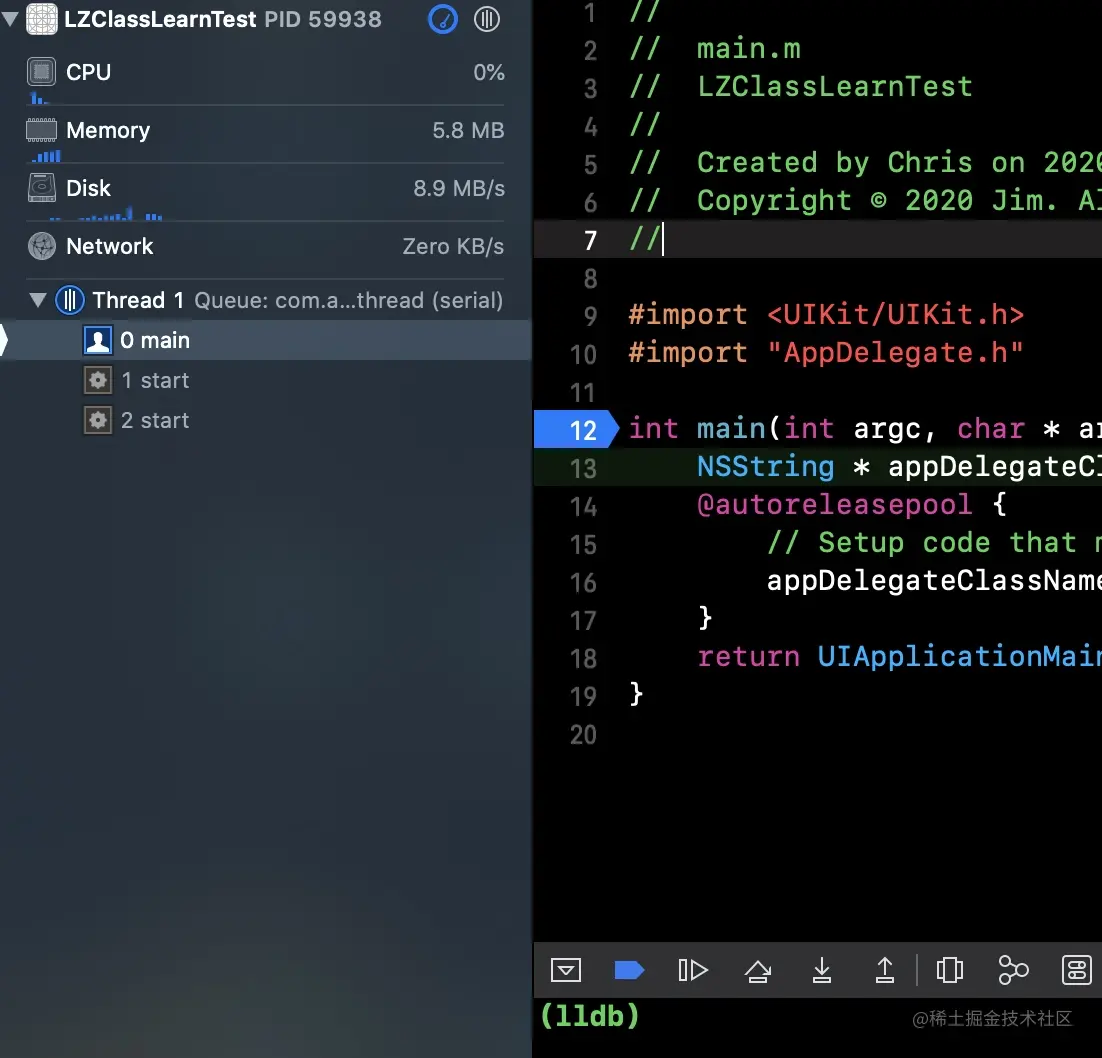Image resolution: width=1102 pixels, height=1058 pixels.
Task: Toggle the breakpoint on line 12
Action: [x=576, y=430]
